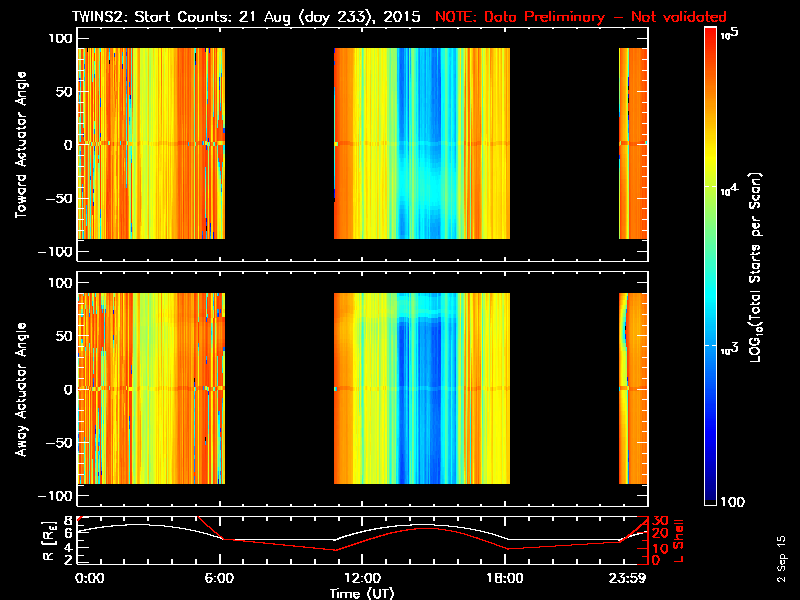Image resolution: width=800 pixels, height=600 pixels.
Task: Click the "LOG10(Total Starts per Scan)" colorbar label
Action: pyautogui.click(x=755, y=267)
